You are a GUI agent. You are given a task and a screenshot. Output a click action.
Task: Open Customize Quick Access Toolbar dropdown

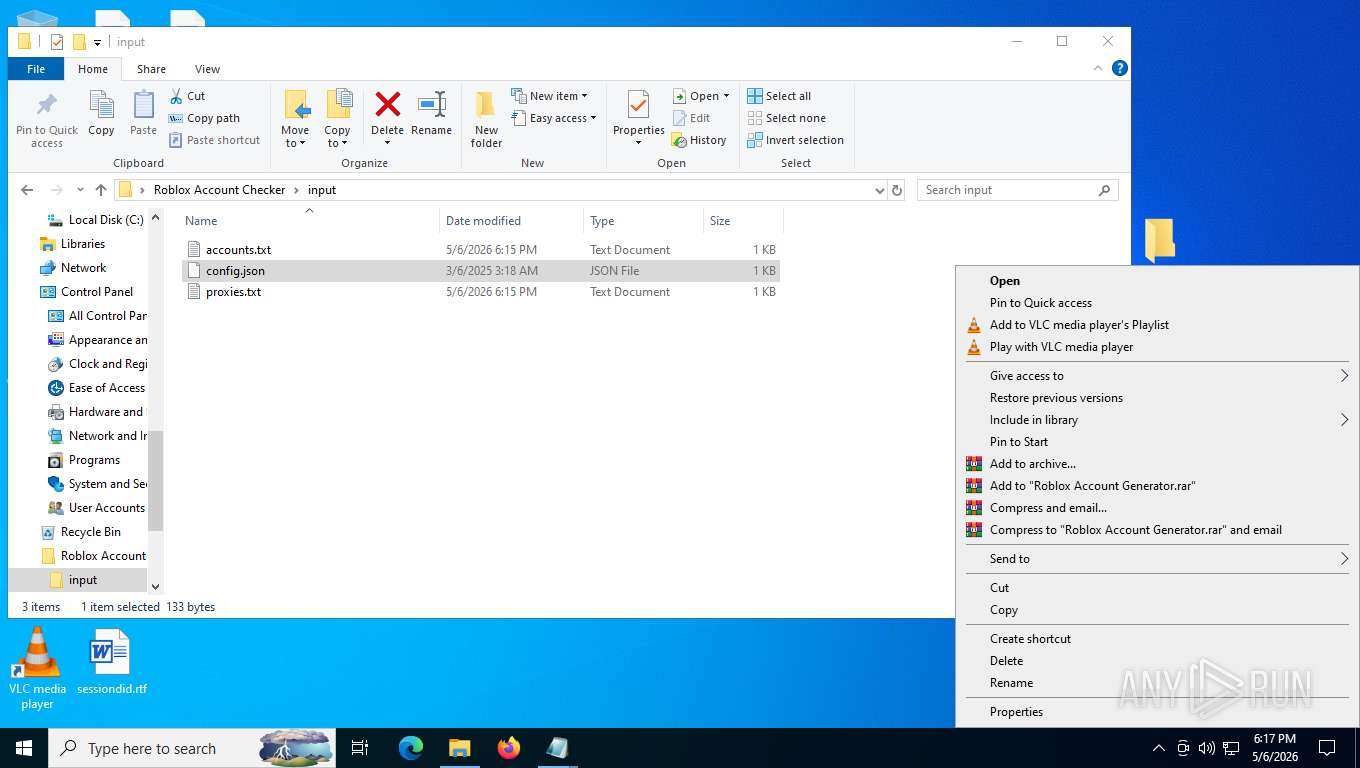[97, 42]
